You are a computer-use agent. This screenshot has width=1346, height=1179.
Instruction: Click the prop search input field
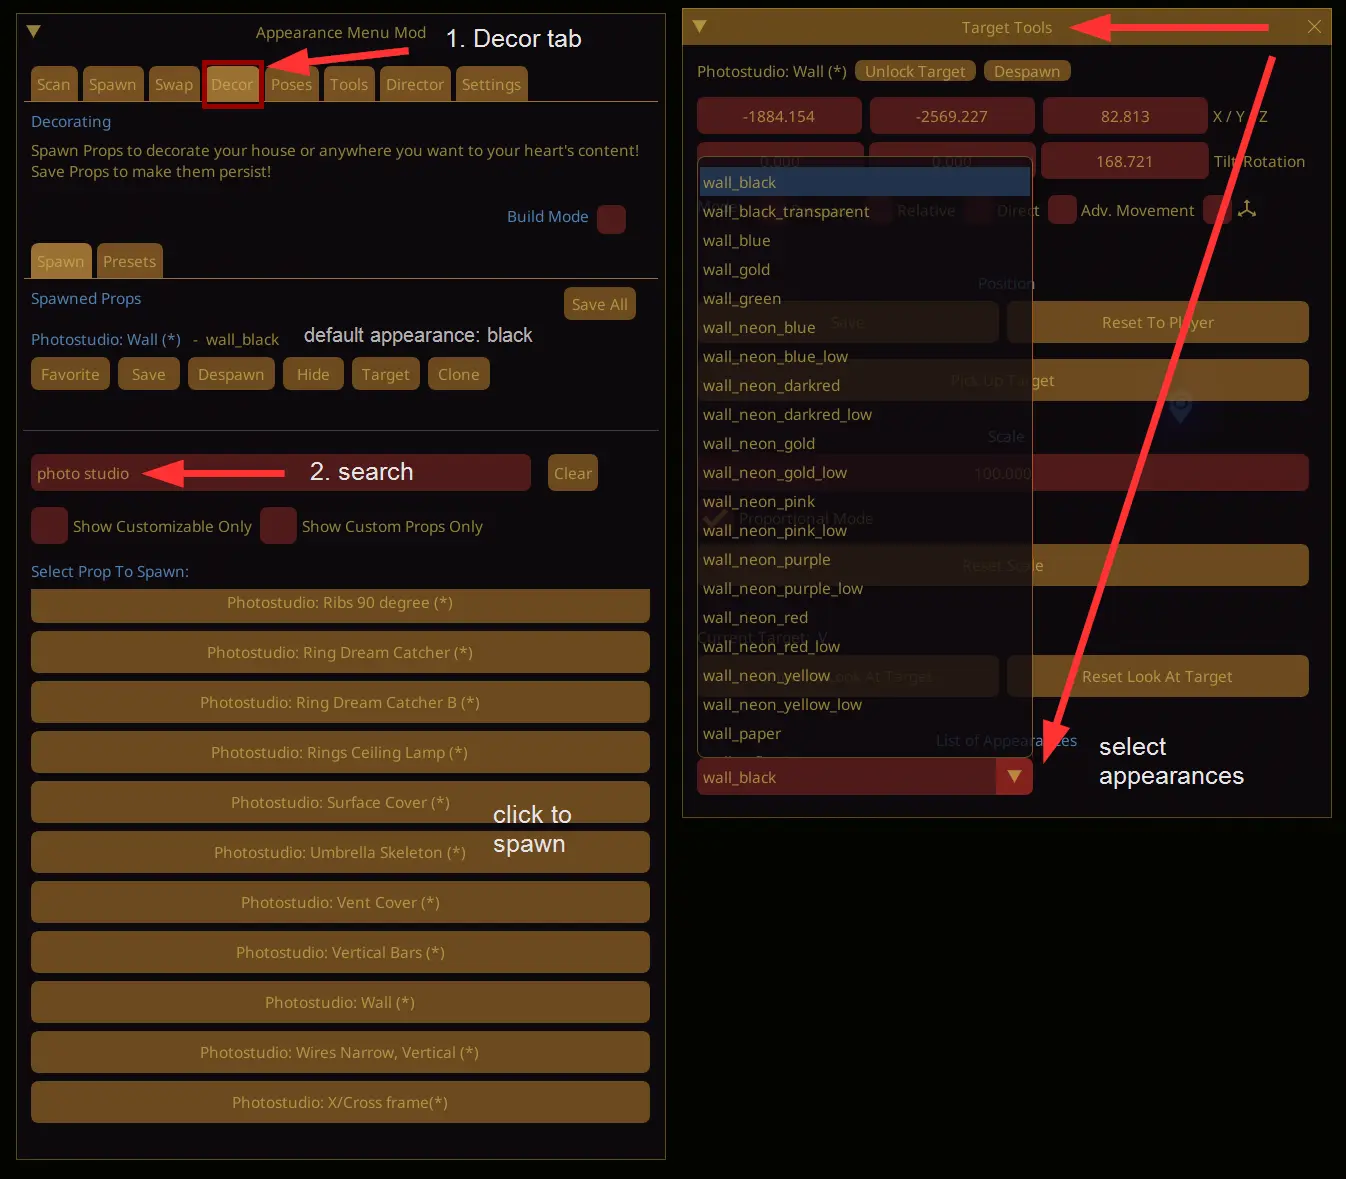(281, 473)
